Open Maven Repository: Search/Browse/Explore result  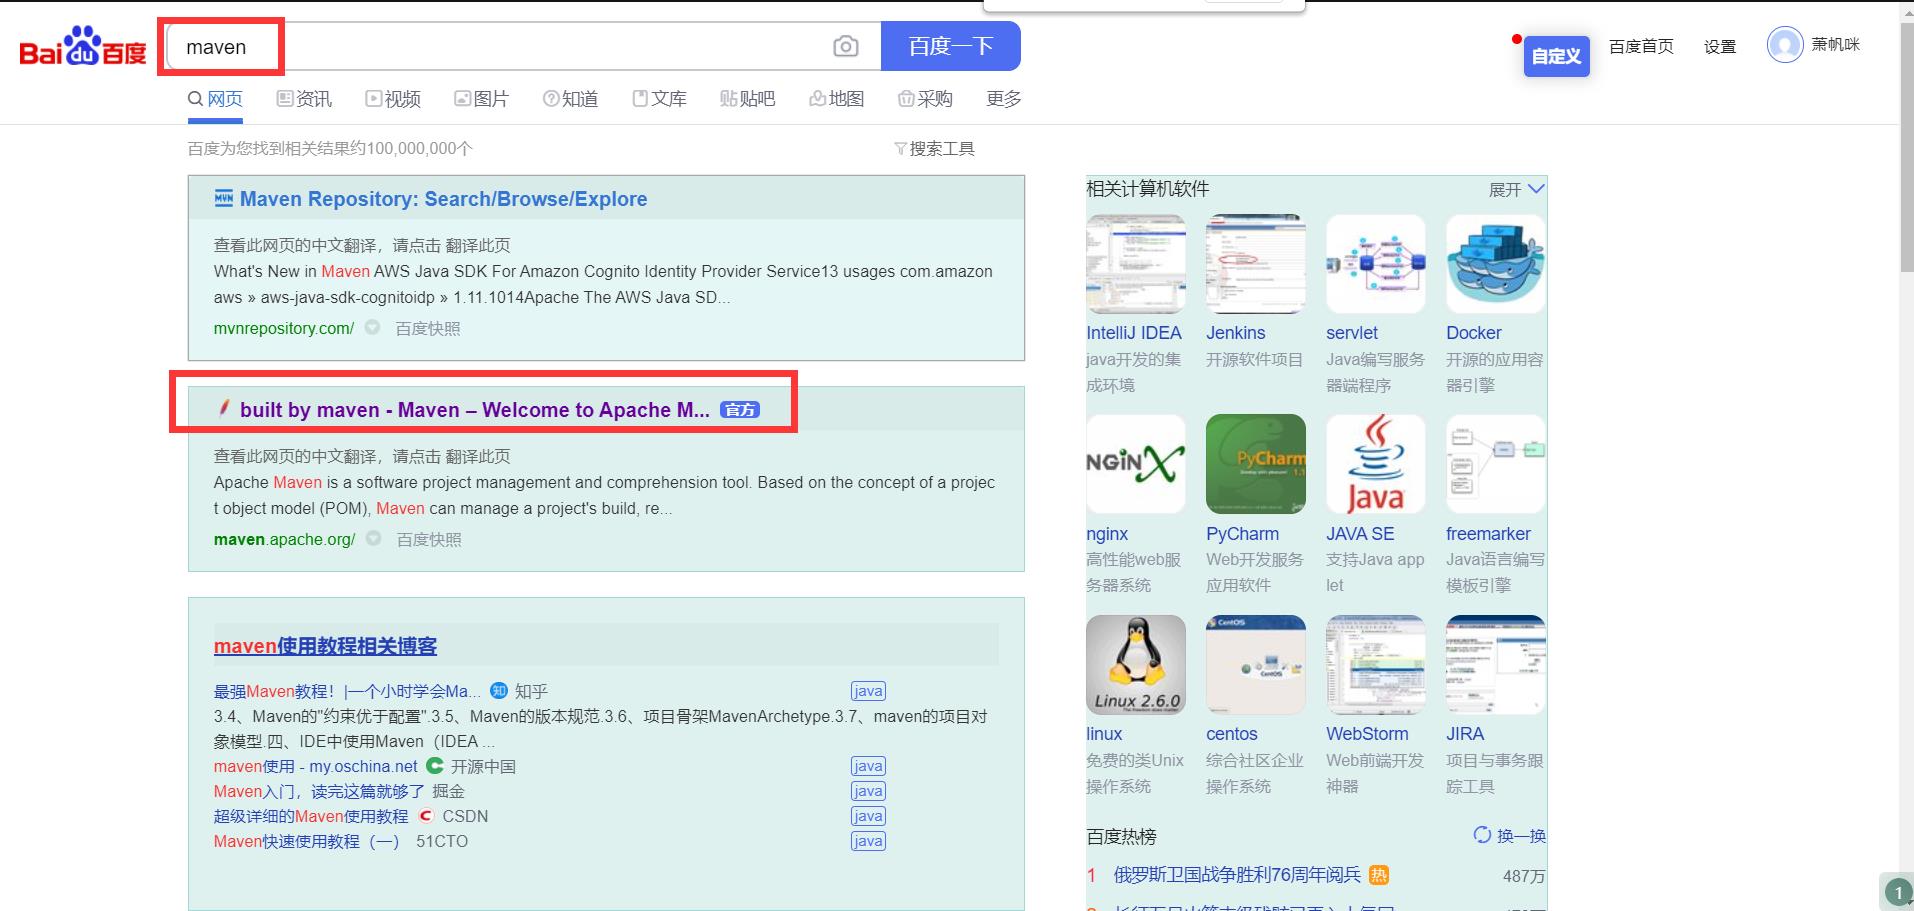tap(443, 199)
